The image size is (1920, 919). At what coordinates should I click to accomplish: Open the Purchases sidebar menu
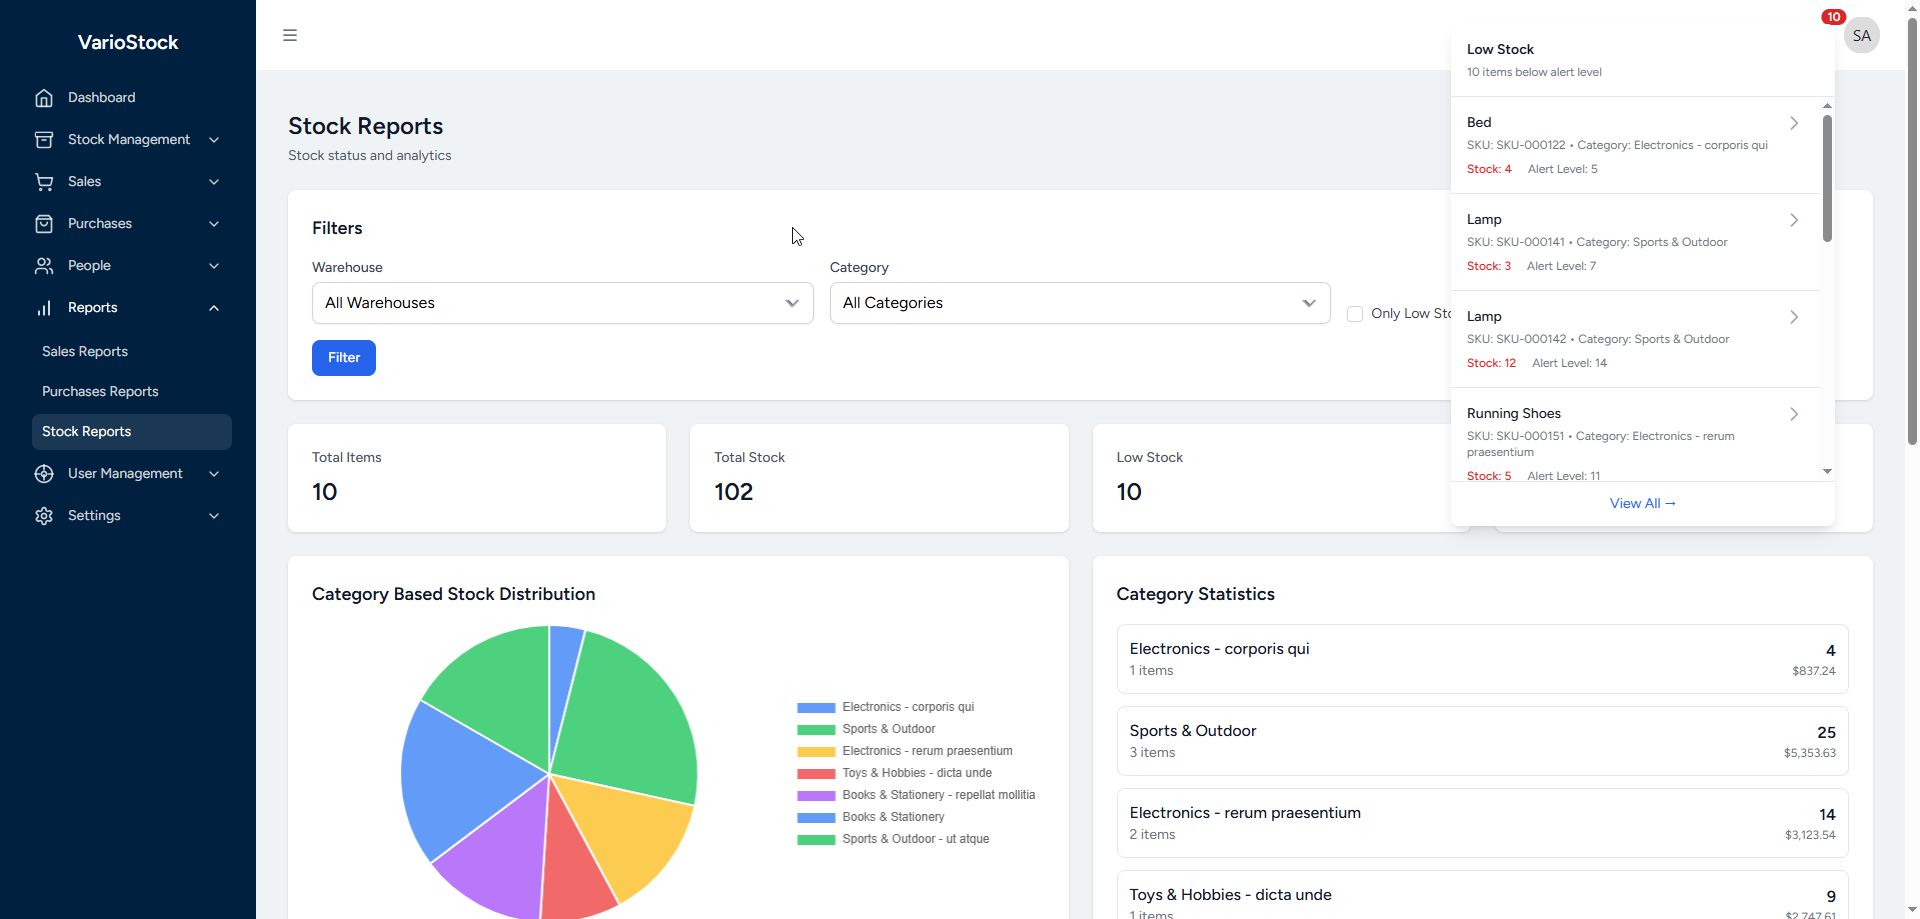coord(128,224)
